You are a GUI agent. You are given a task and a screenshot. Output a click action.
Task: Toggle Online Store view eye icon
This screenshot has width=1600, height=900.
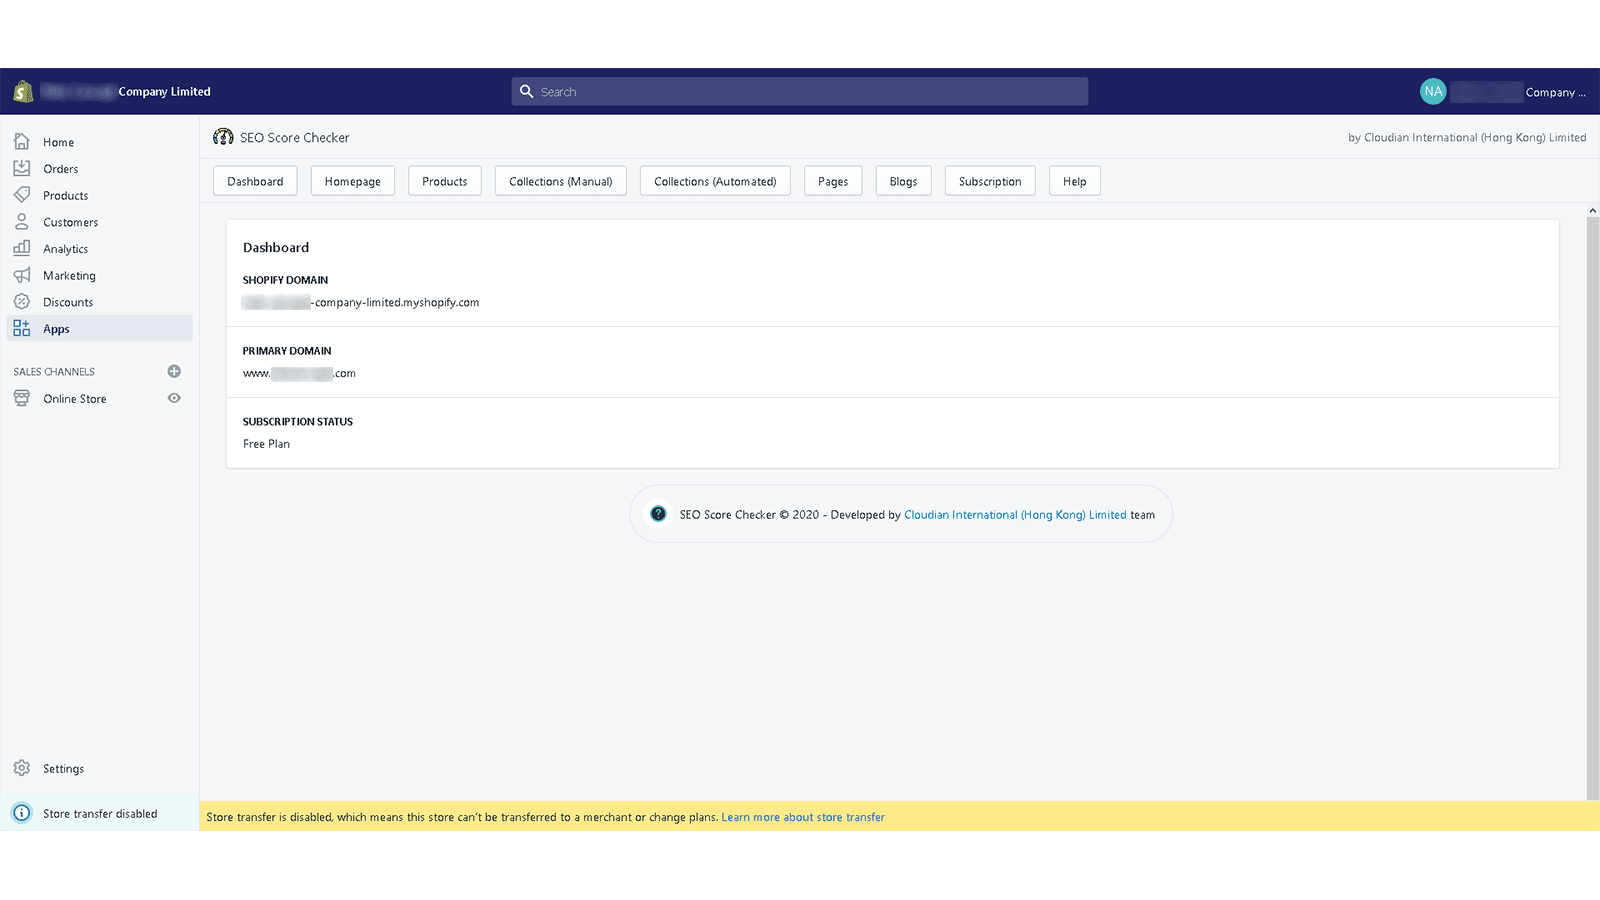coord(174,398)
